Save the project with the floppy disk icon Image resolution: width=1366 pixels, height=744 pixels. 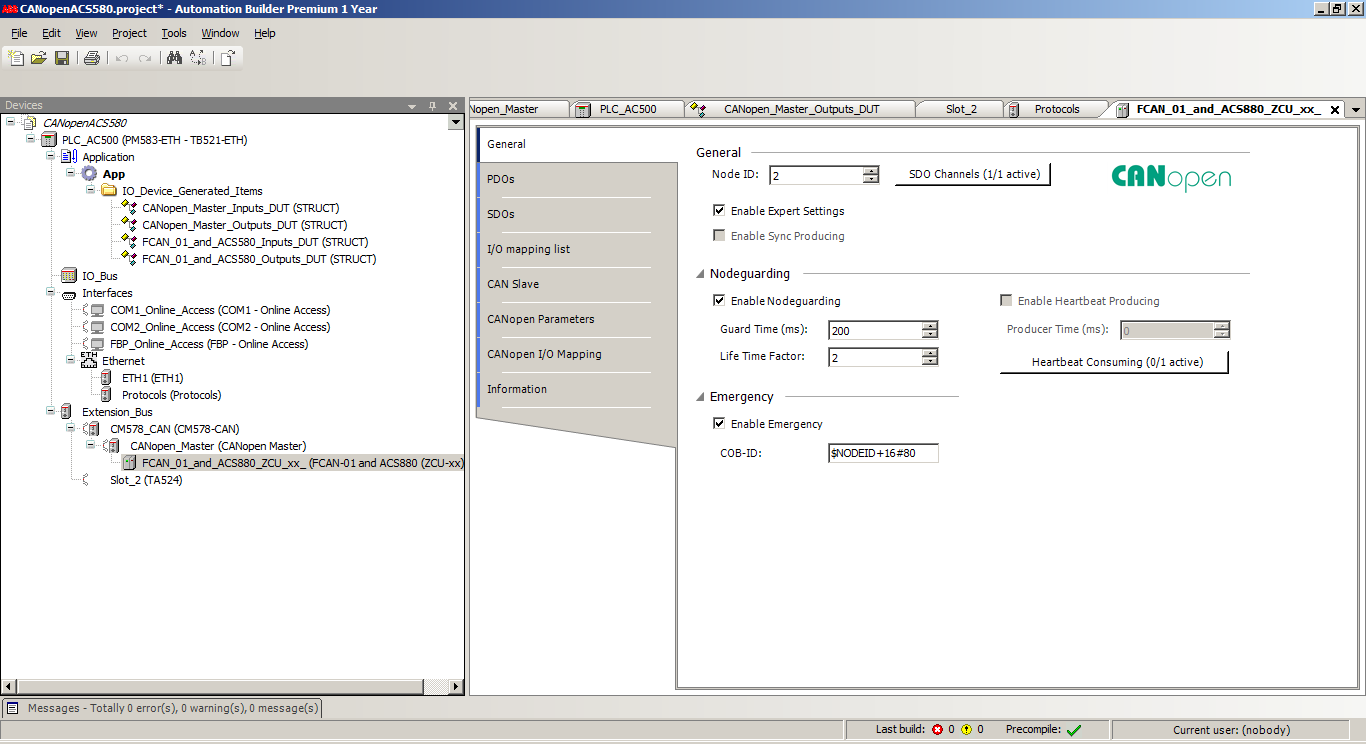pos(62,58)
